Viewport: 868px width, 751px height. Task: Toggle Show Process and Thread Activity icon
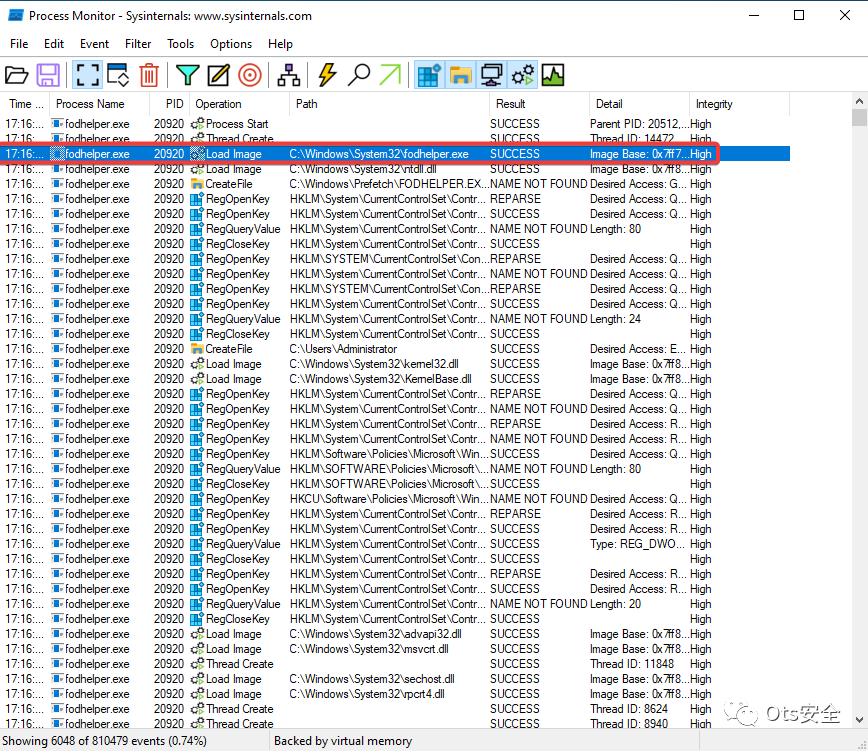523,75
